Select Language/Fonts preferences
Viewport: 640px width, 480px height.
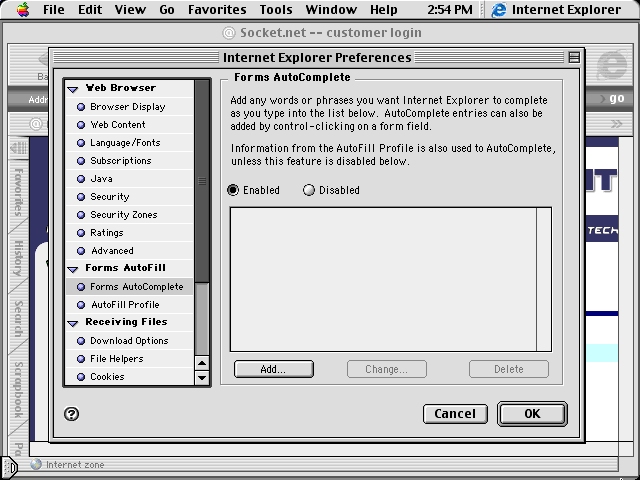point(129,143)
